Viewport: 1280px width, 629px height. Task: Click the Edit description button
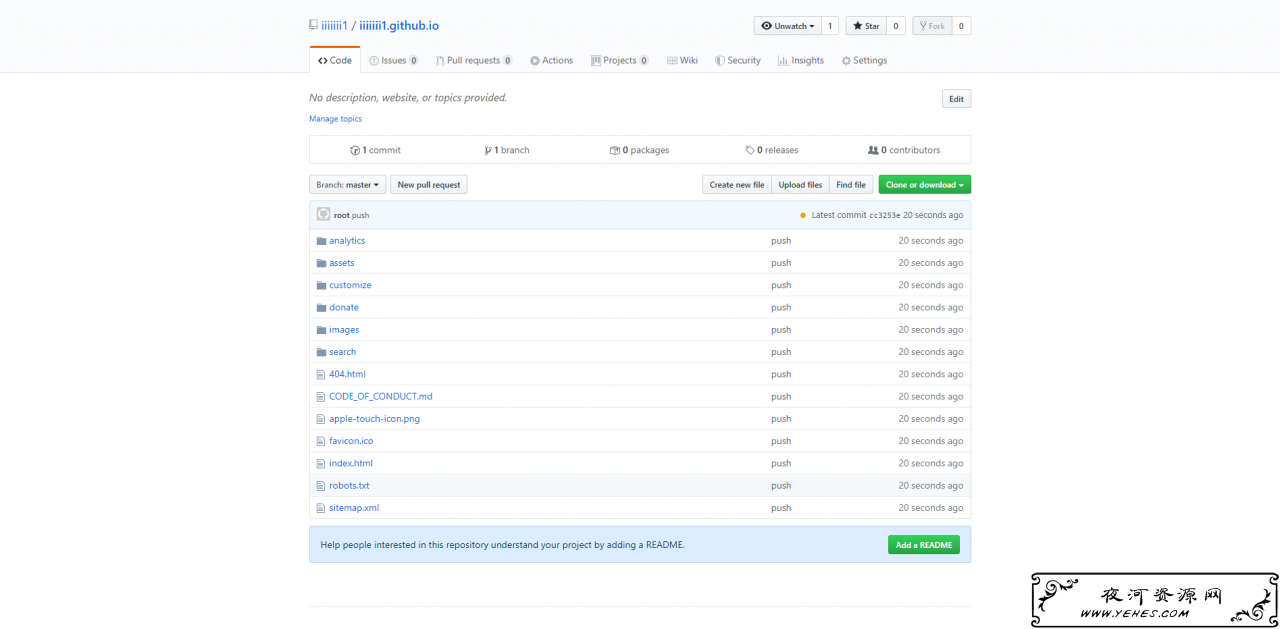956,99
